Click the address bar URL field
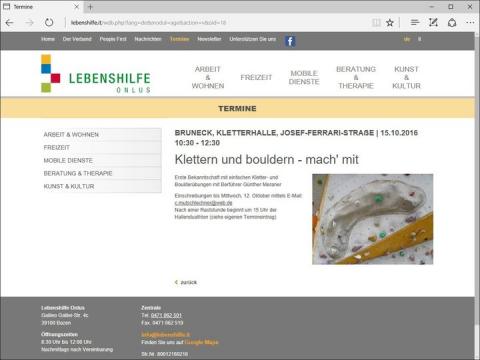Viewport: 480px width, 360px height. click(217, 23)
